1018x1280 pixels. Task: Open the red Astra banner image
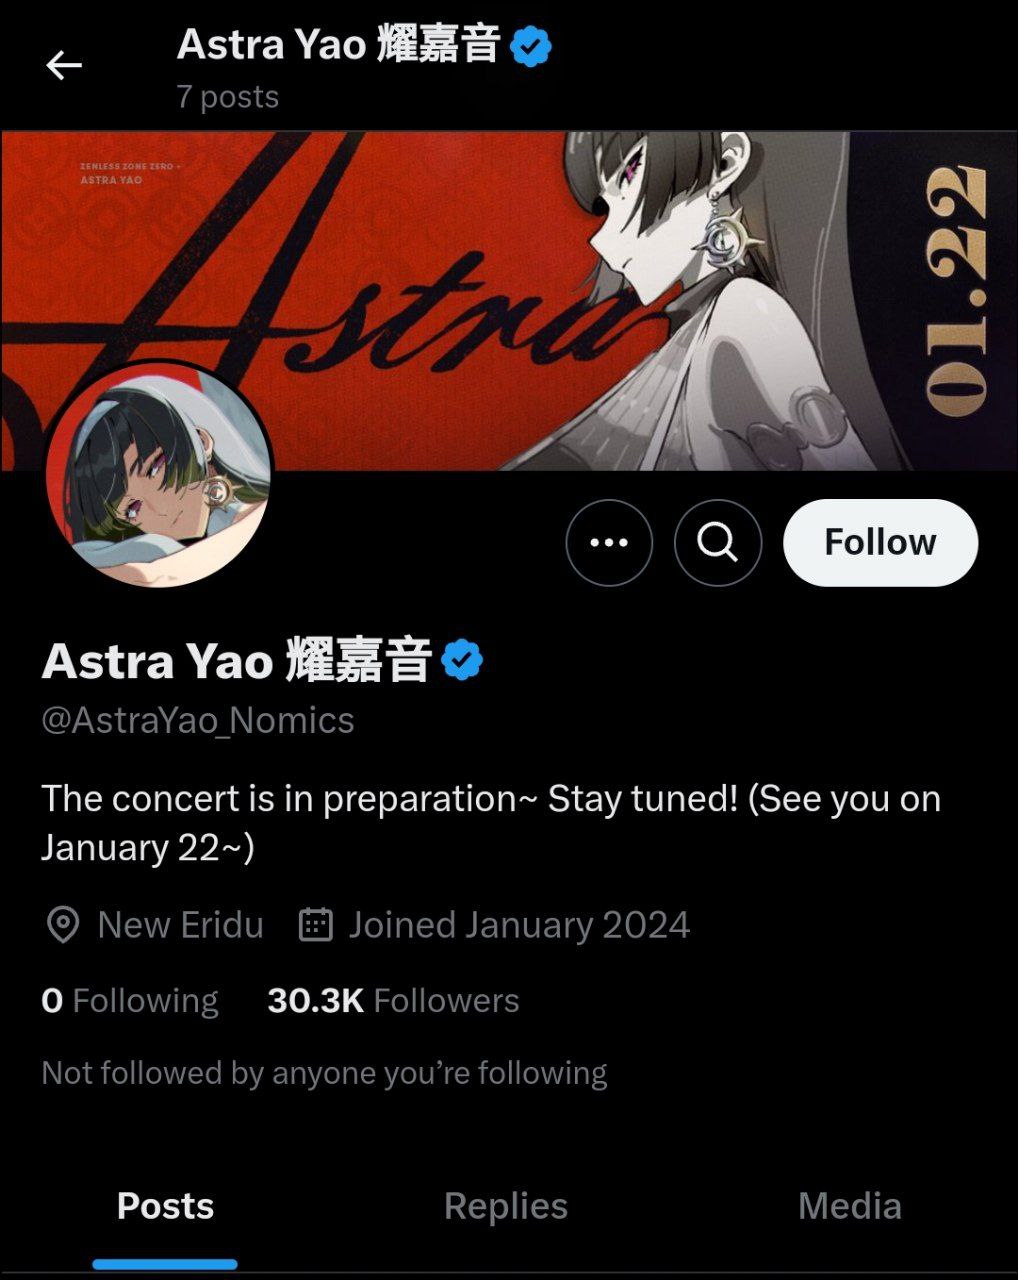(509, 301)
